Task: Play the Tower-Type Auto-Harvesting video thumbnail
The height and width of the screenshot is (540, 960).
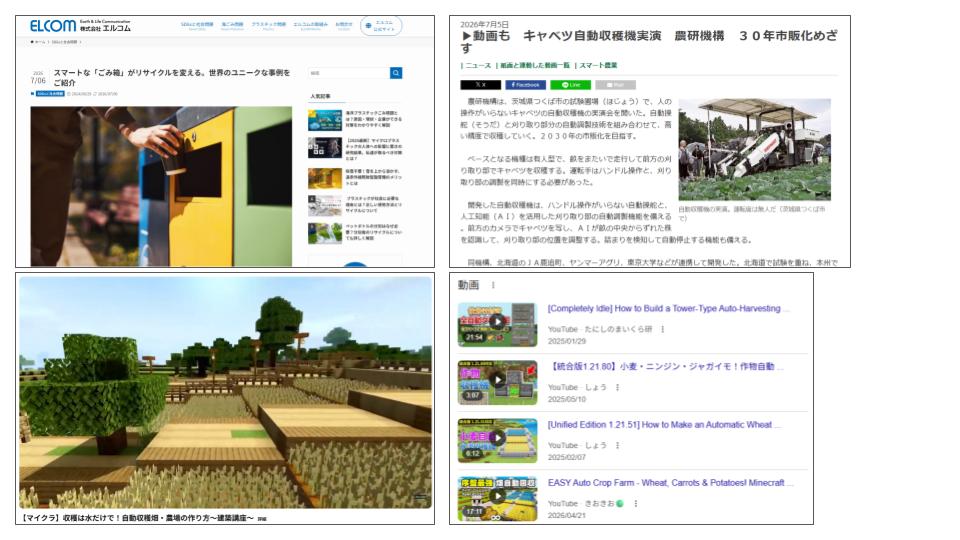Action: pos(497,324)
